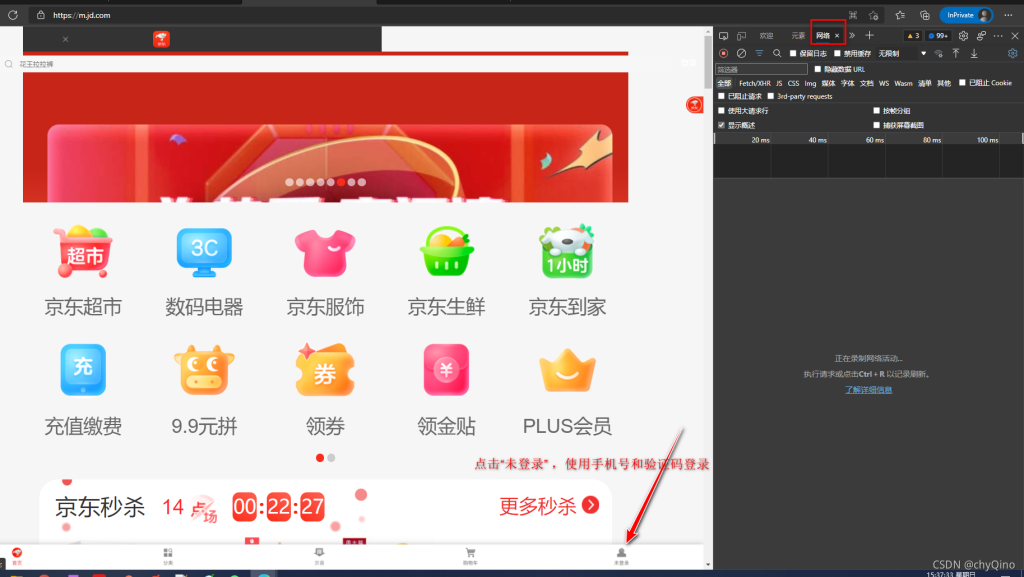Click the active red carousel indicator dot
This screenshot has width=1024, height=577.
click(341, 182)
